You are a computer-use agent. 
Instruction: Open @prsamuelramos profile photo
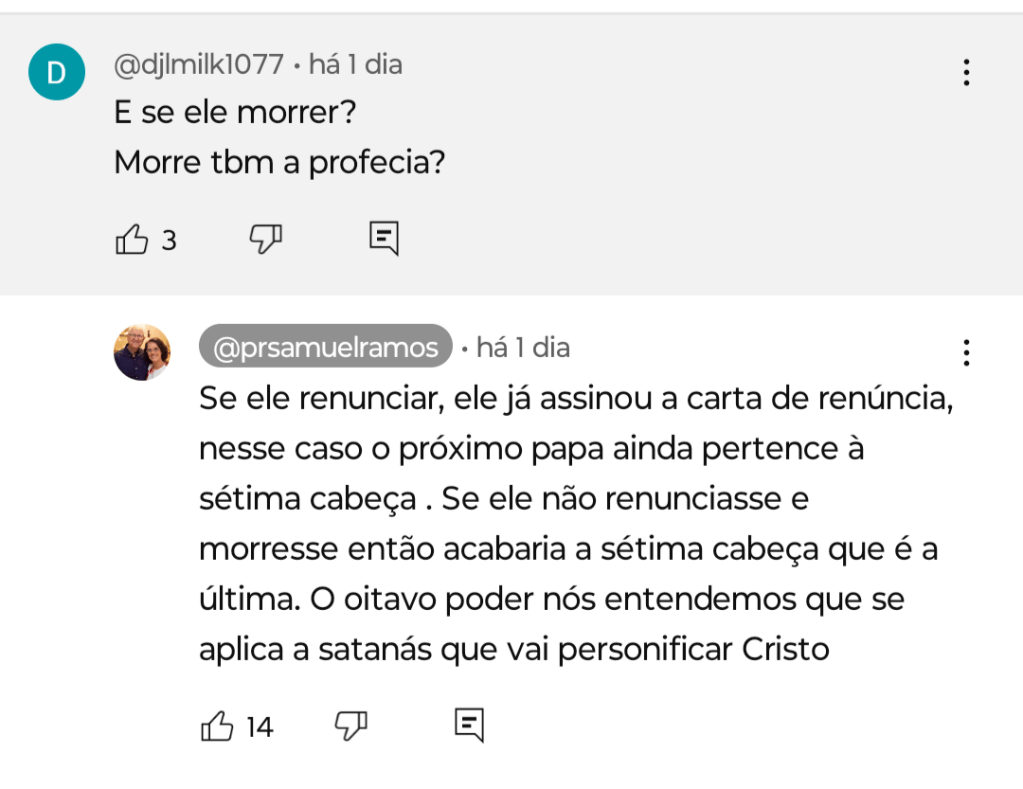click(x=142, y=352)
